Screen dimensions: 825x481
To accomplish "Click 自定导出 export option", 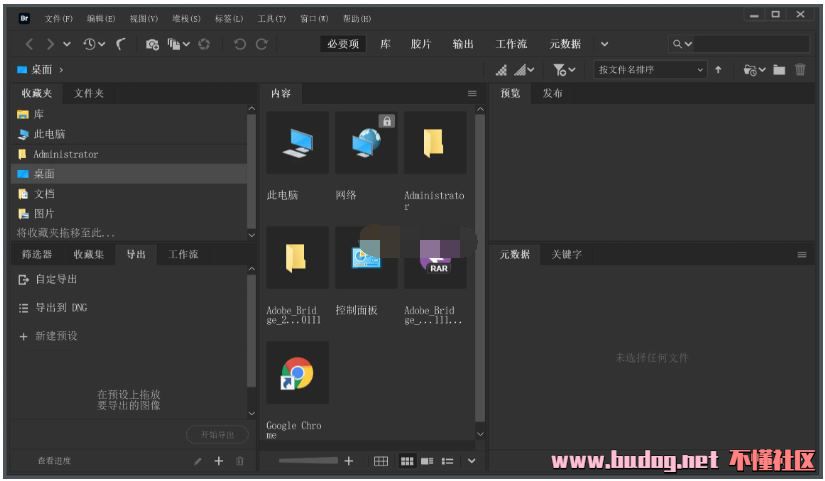I will [47, 279].
